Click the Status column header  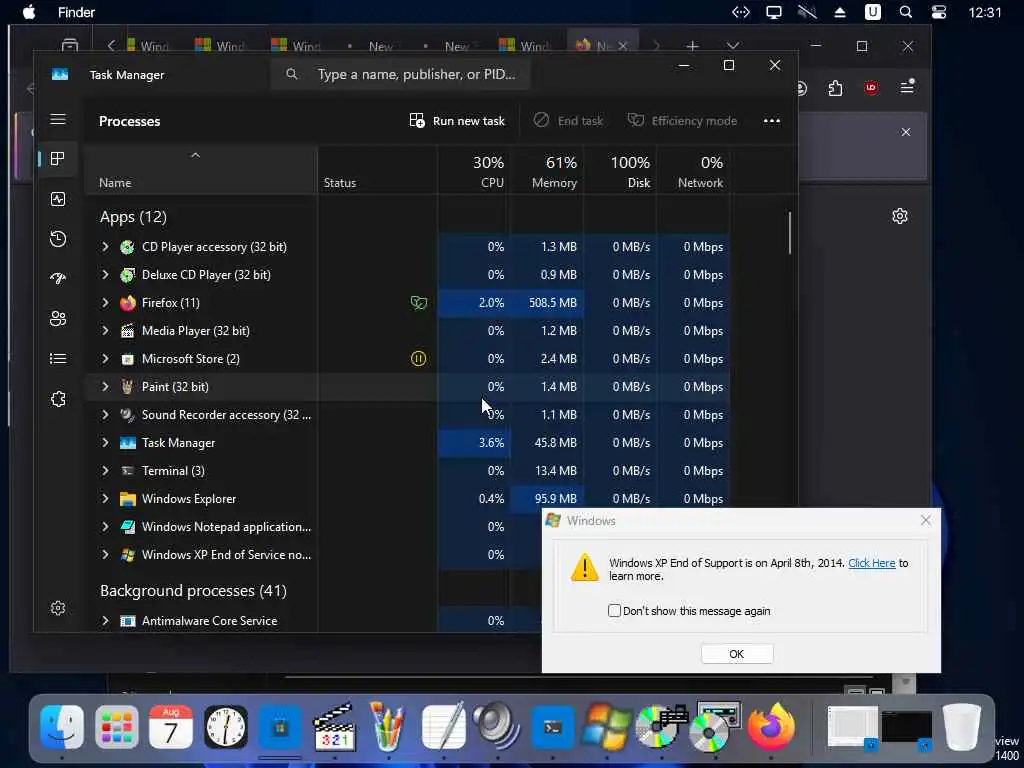pos(377,171)
